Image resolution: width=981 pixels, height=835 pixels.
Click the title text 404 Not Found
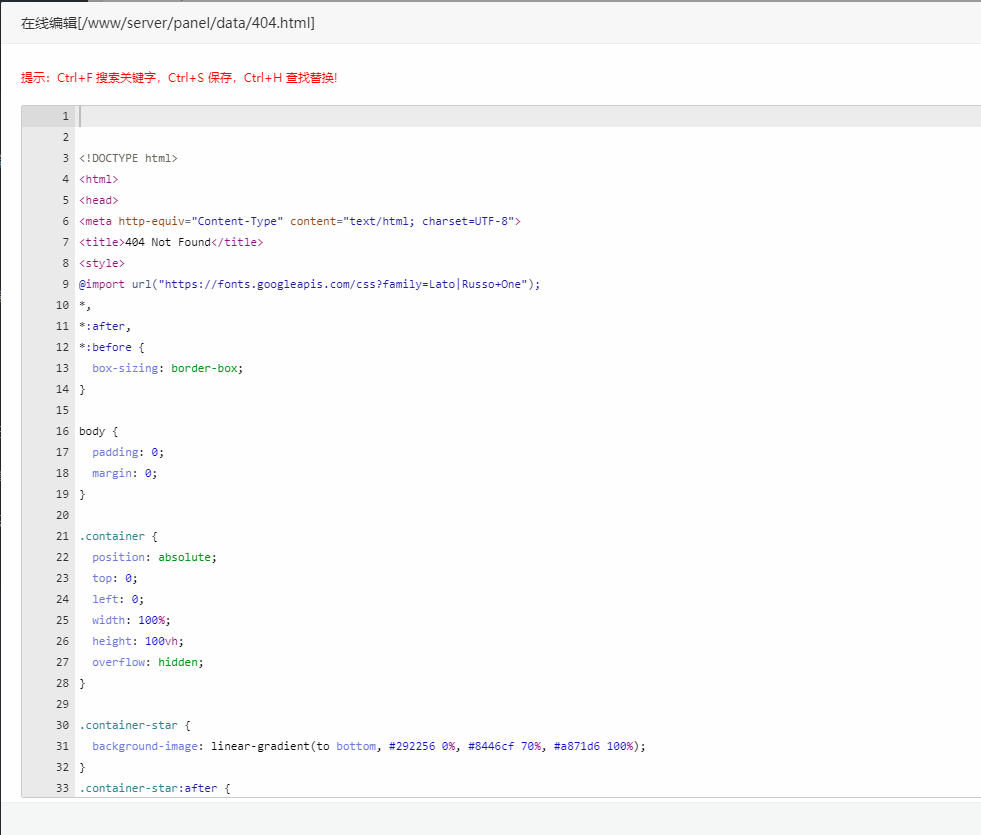(x=168, y=242)
